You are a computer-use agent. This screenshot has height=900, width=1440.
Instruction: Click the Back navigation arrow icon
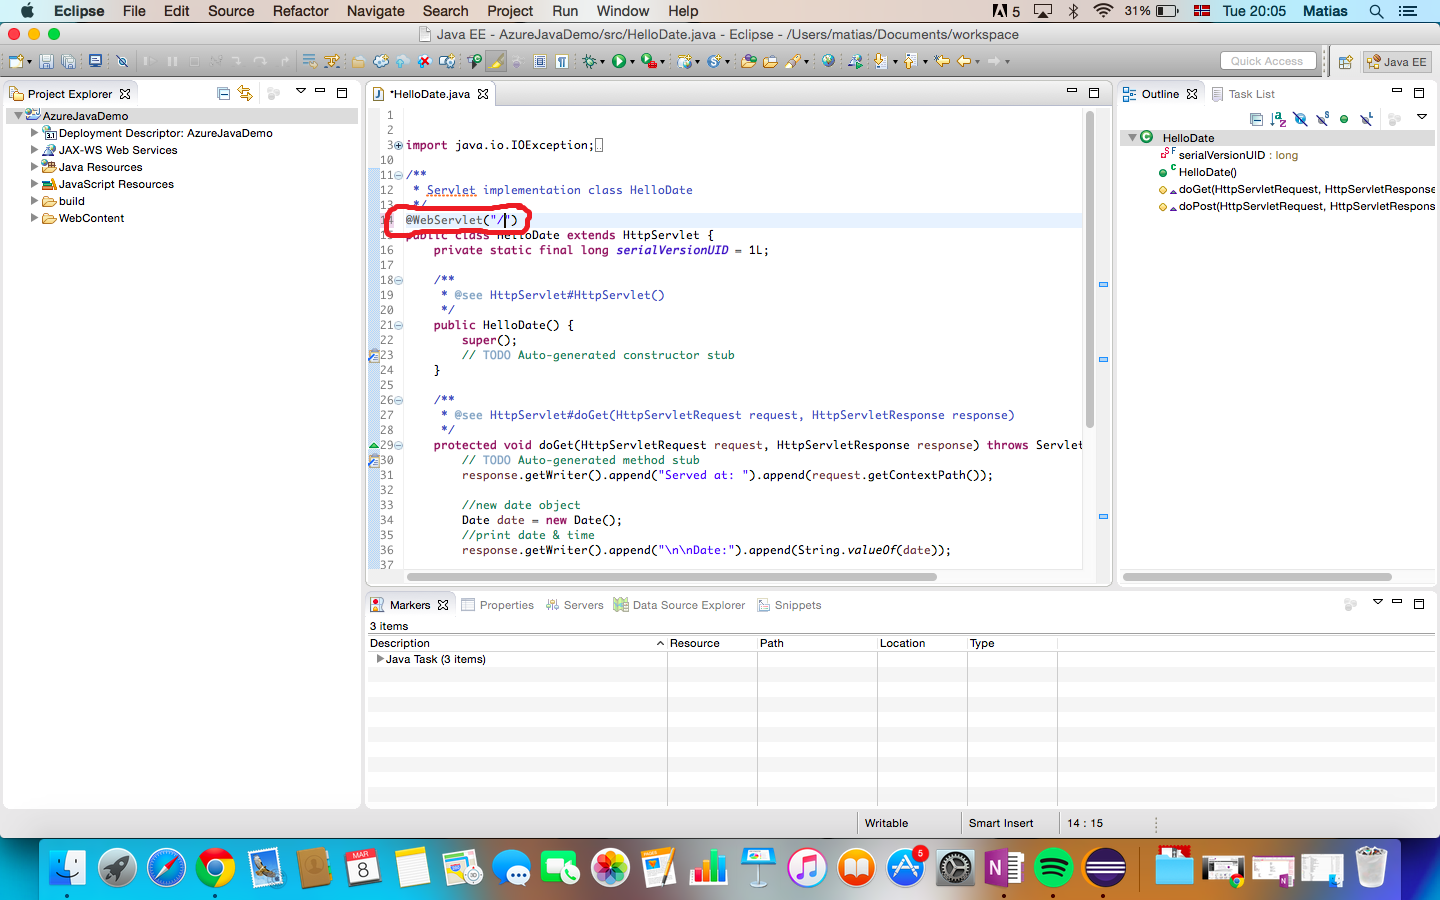(964, 61)
